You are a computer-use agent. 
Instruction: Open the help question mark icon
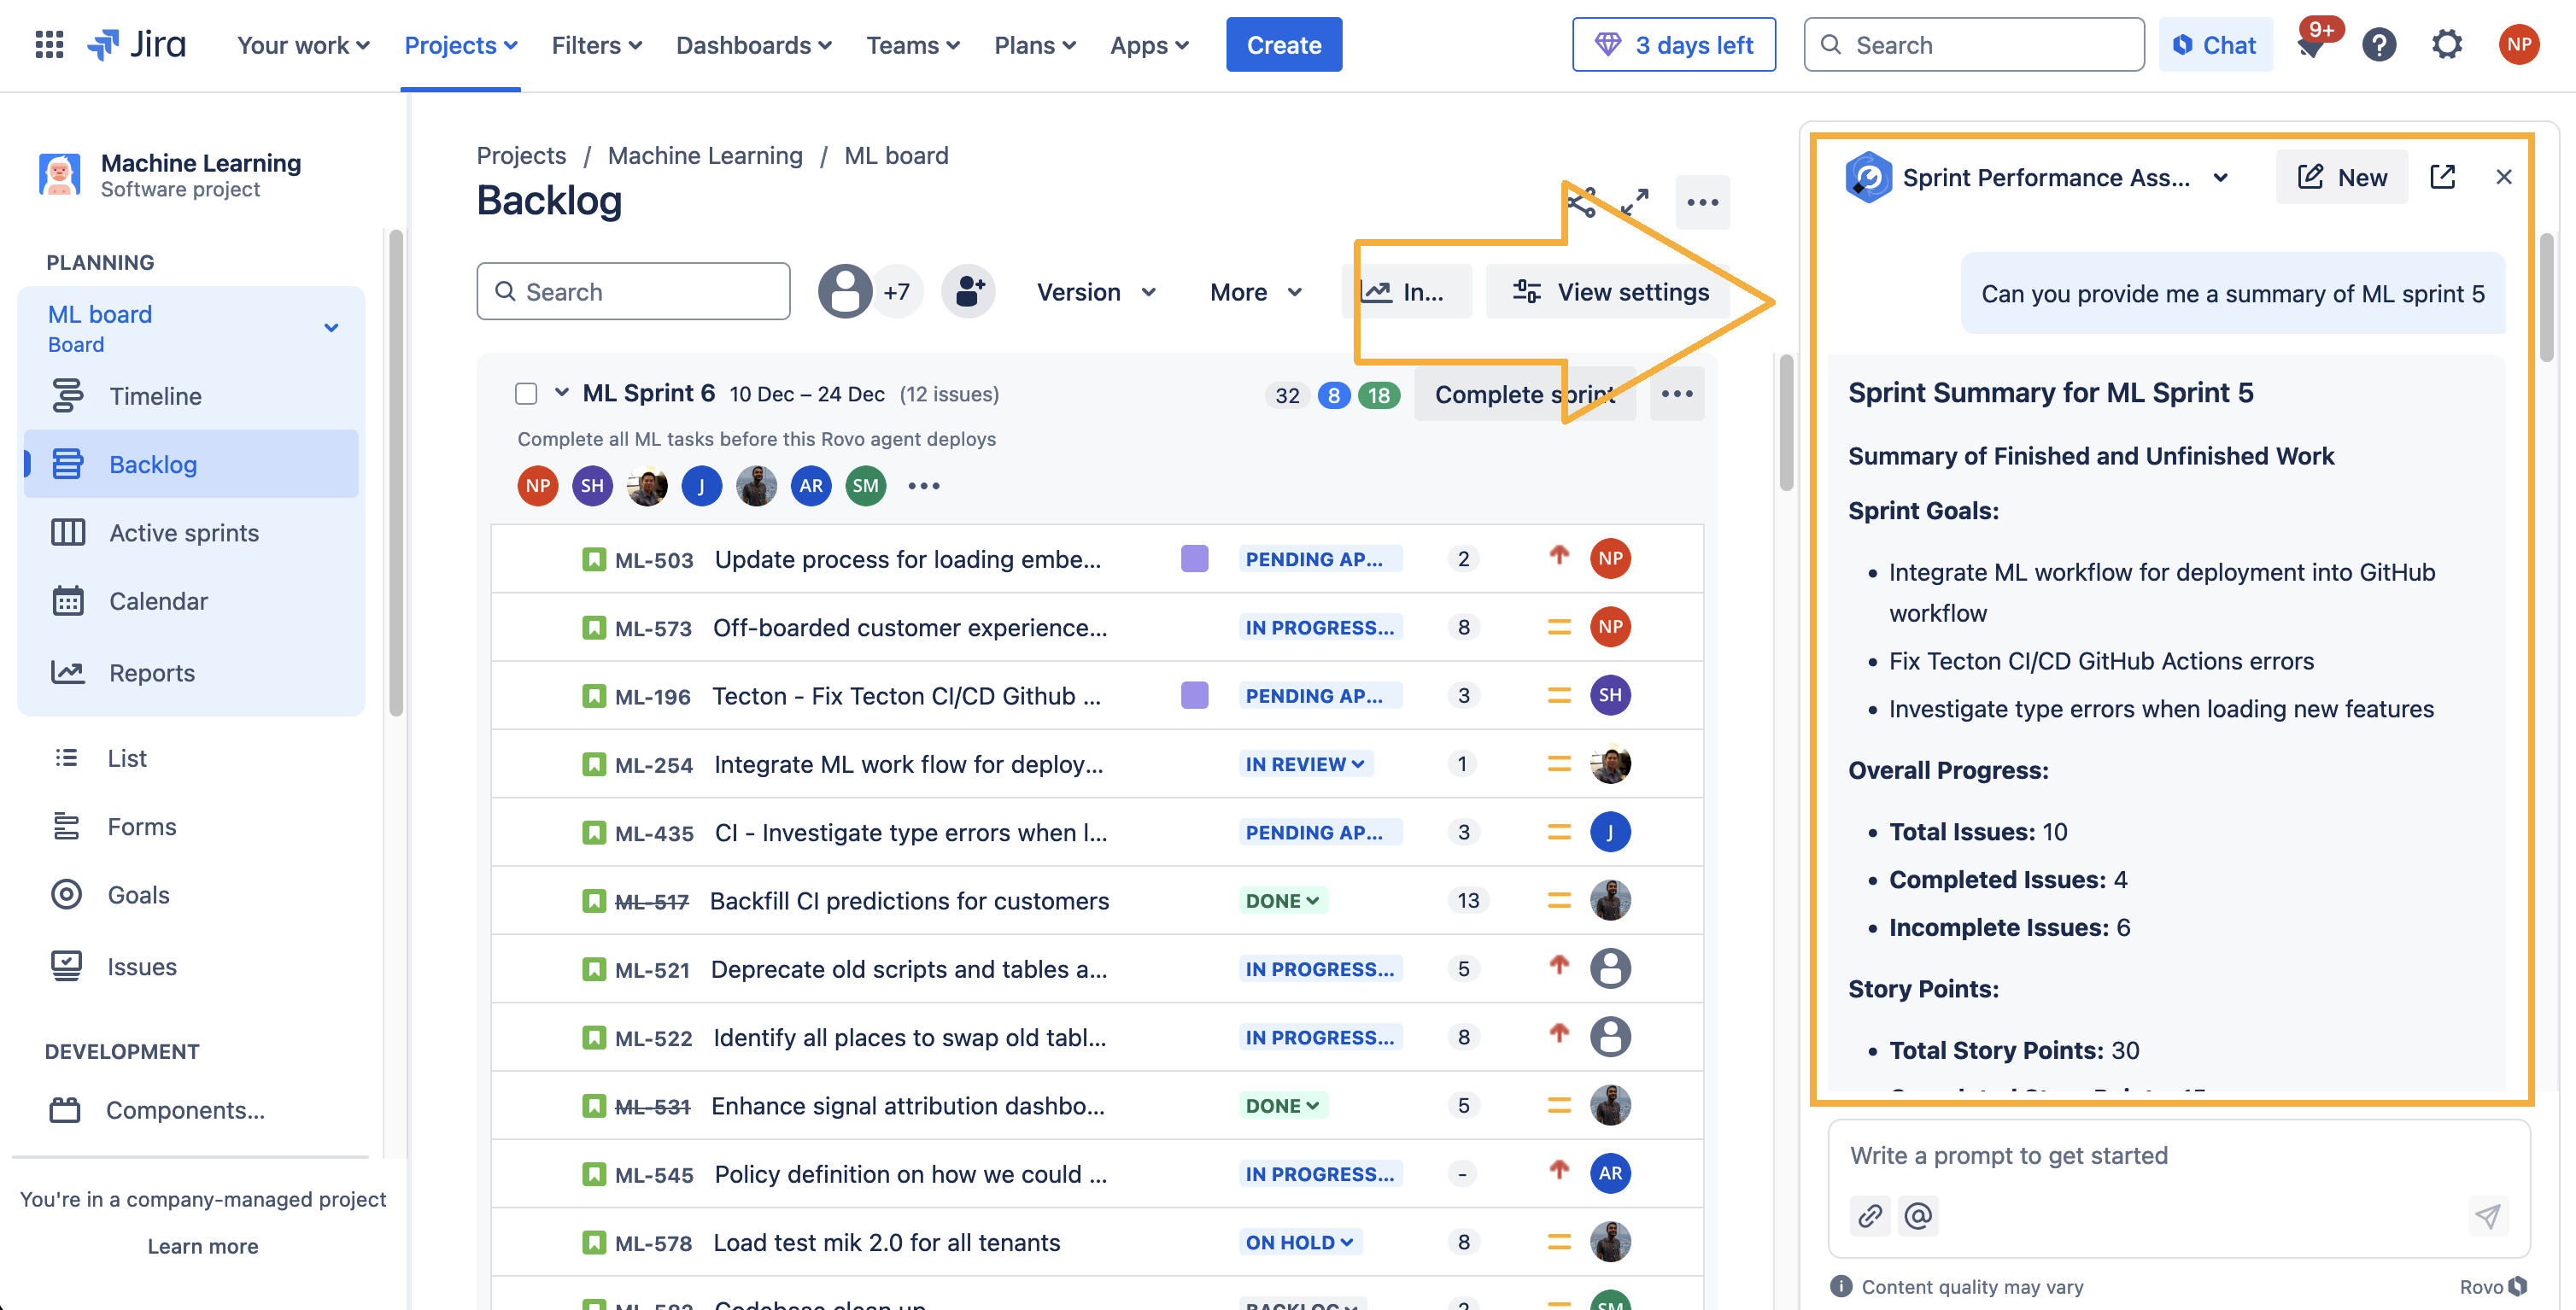pos(2380,44)
